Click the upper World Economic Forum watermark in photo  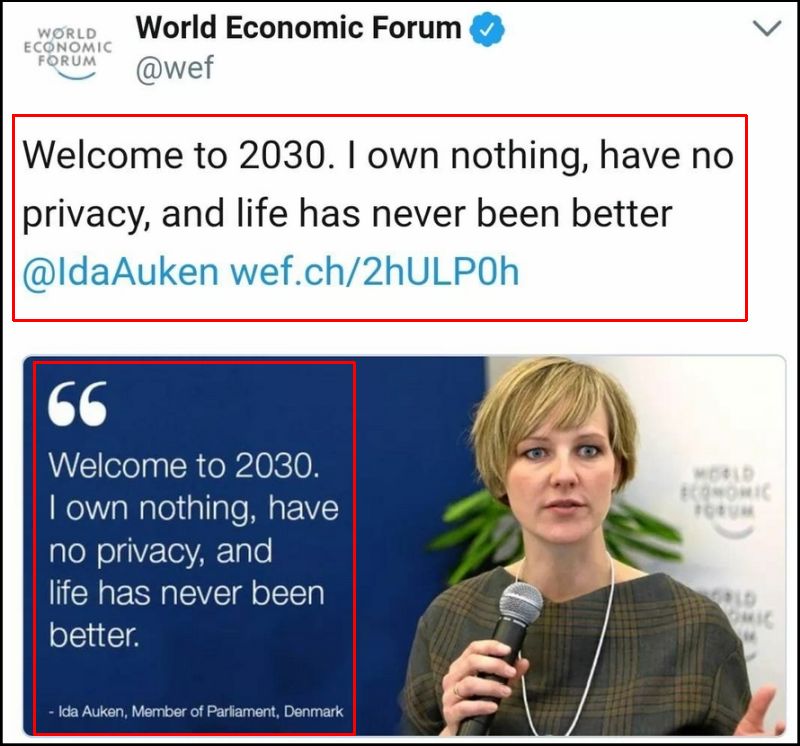(x=725, y=490)
